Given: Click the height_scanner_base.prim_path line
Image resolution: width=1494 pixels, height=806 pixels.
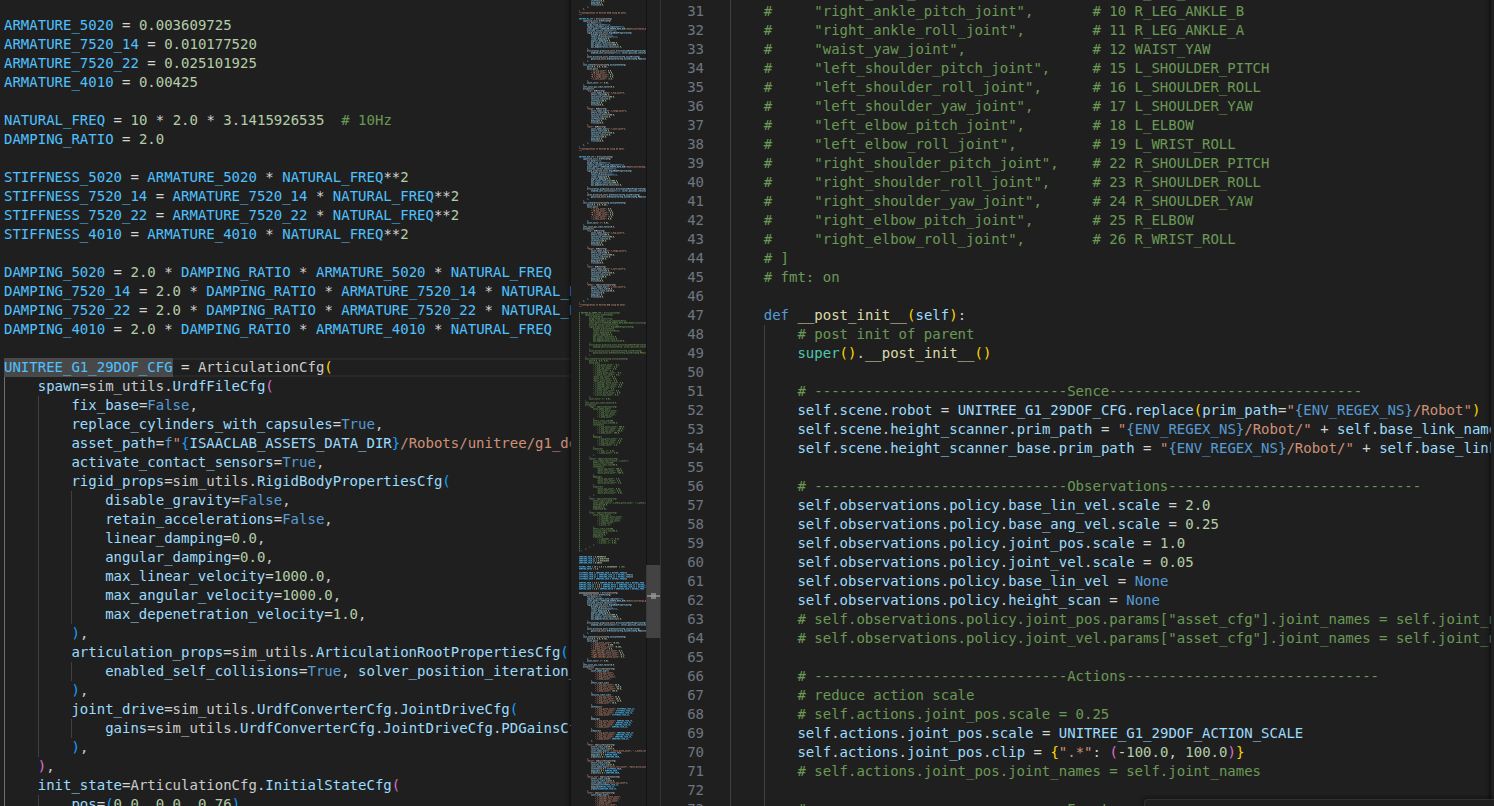Looking at the screenshot, I should point(1145,448).
